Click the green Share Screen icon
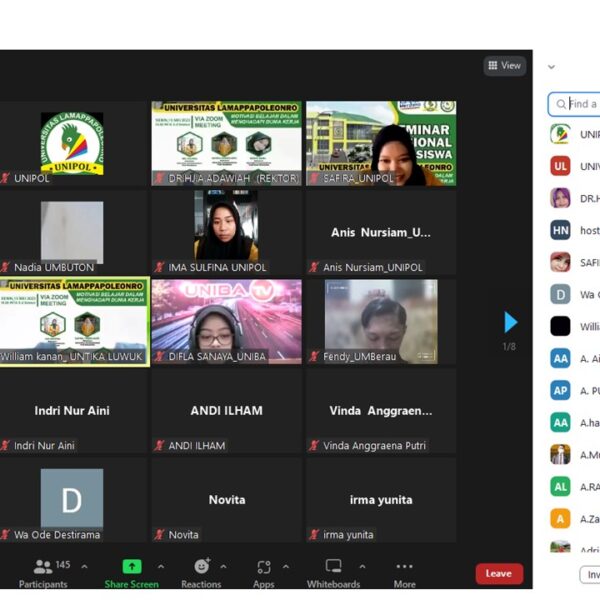The height and width of the screenshot is (600, 600). 132,566
